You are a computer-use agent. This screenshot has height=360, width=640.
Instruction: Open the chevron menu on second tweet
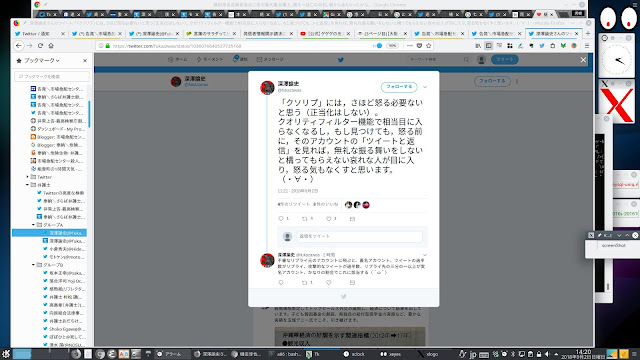pos(425,255)
